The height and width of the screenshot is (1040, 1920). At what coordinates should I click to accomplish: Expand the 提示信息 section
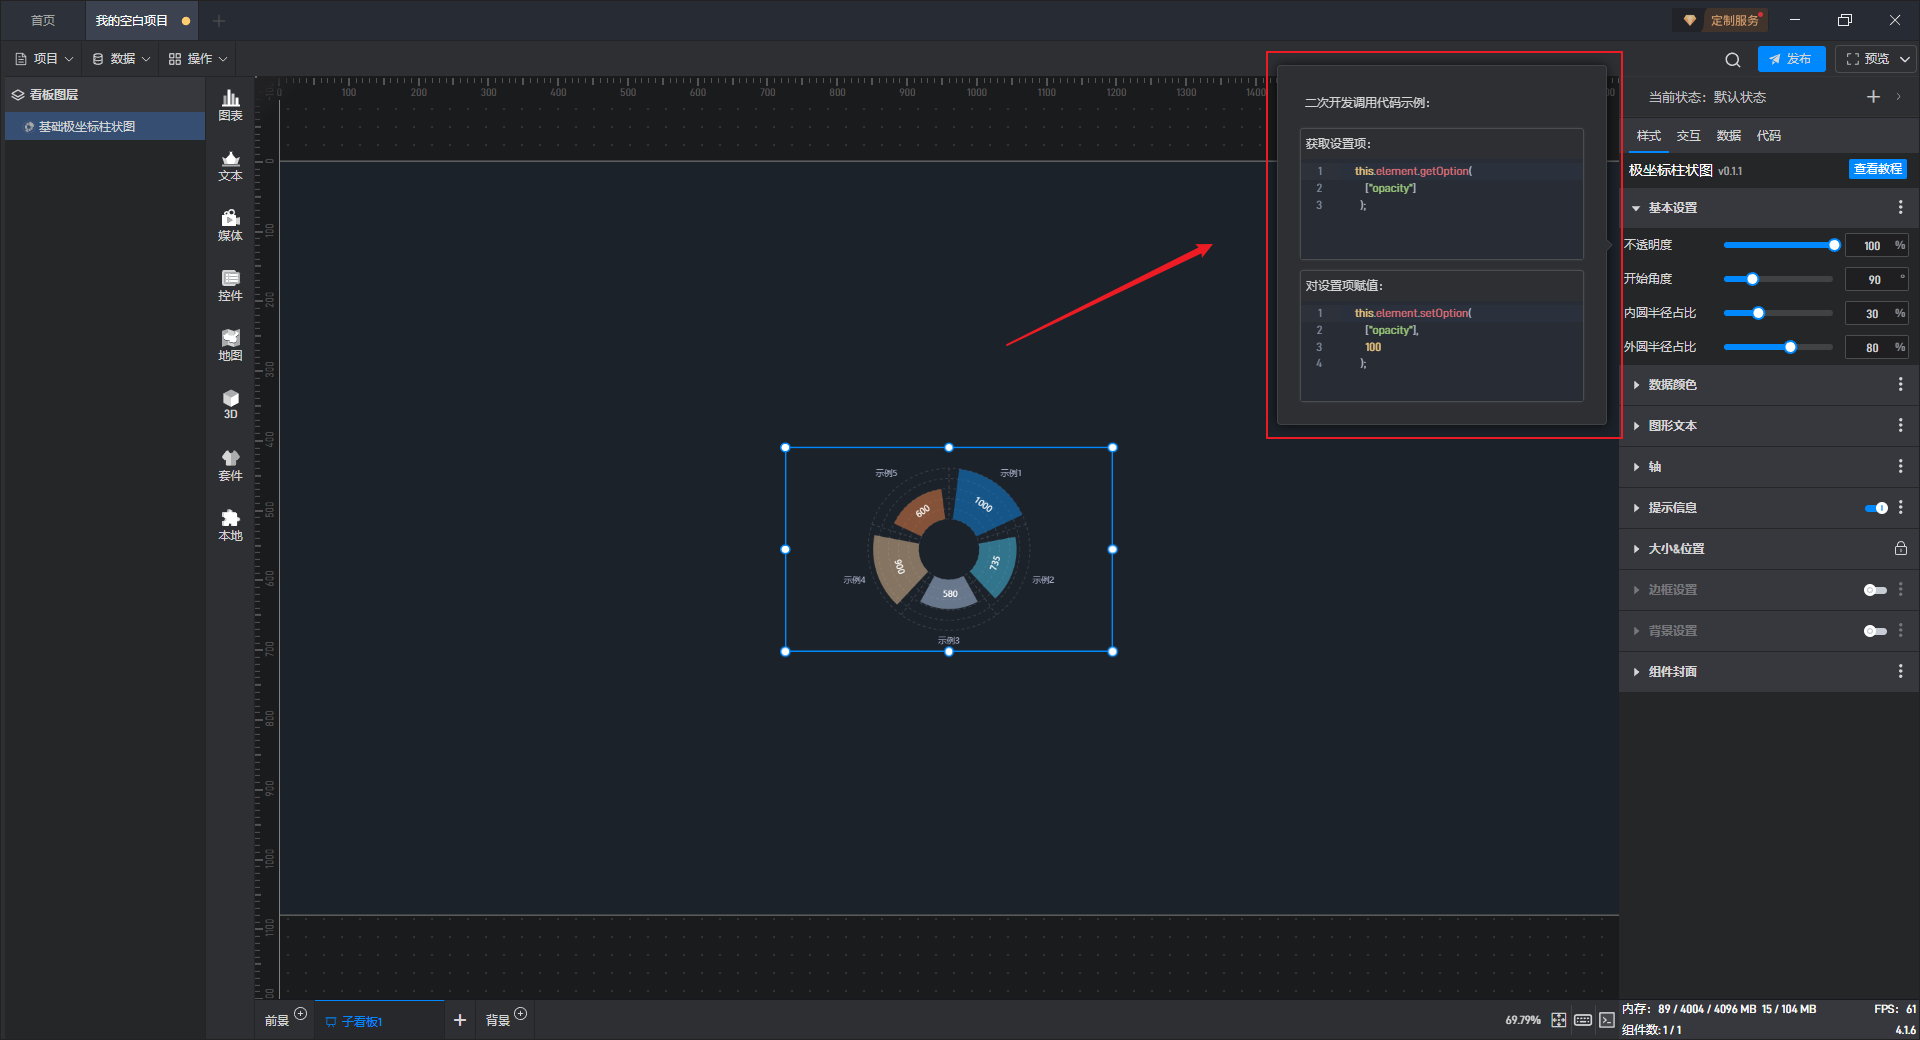[1636, 508]
